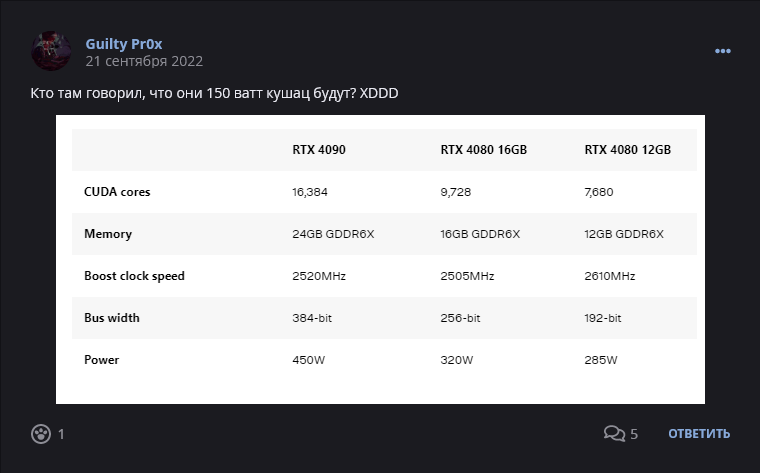Screen dimensions: 760x473
Task: Click the 16,384 CUDA cores value
Action: click(310, 192)
